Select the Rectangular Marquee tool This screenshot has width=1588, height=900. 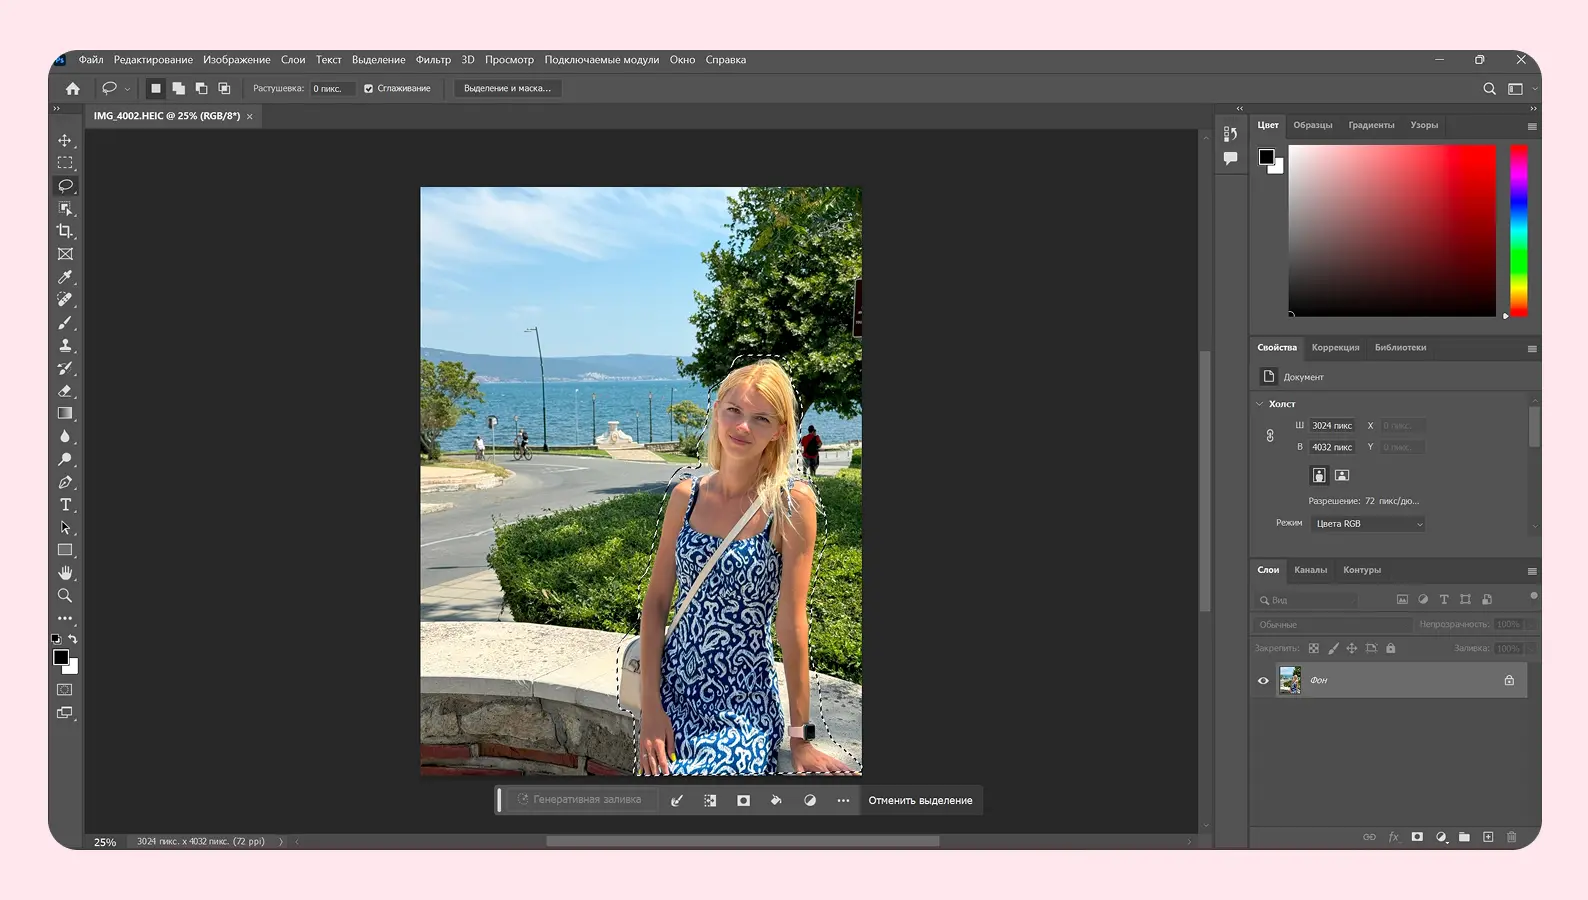[65, 163]
